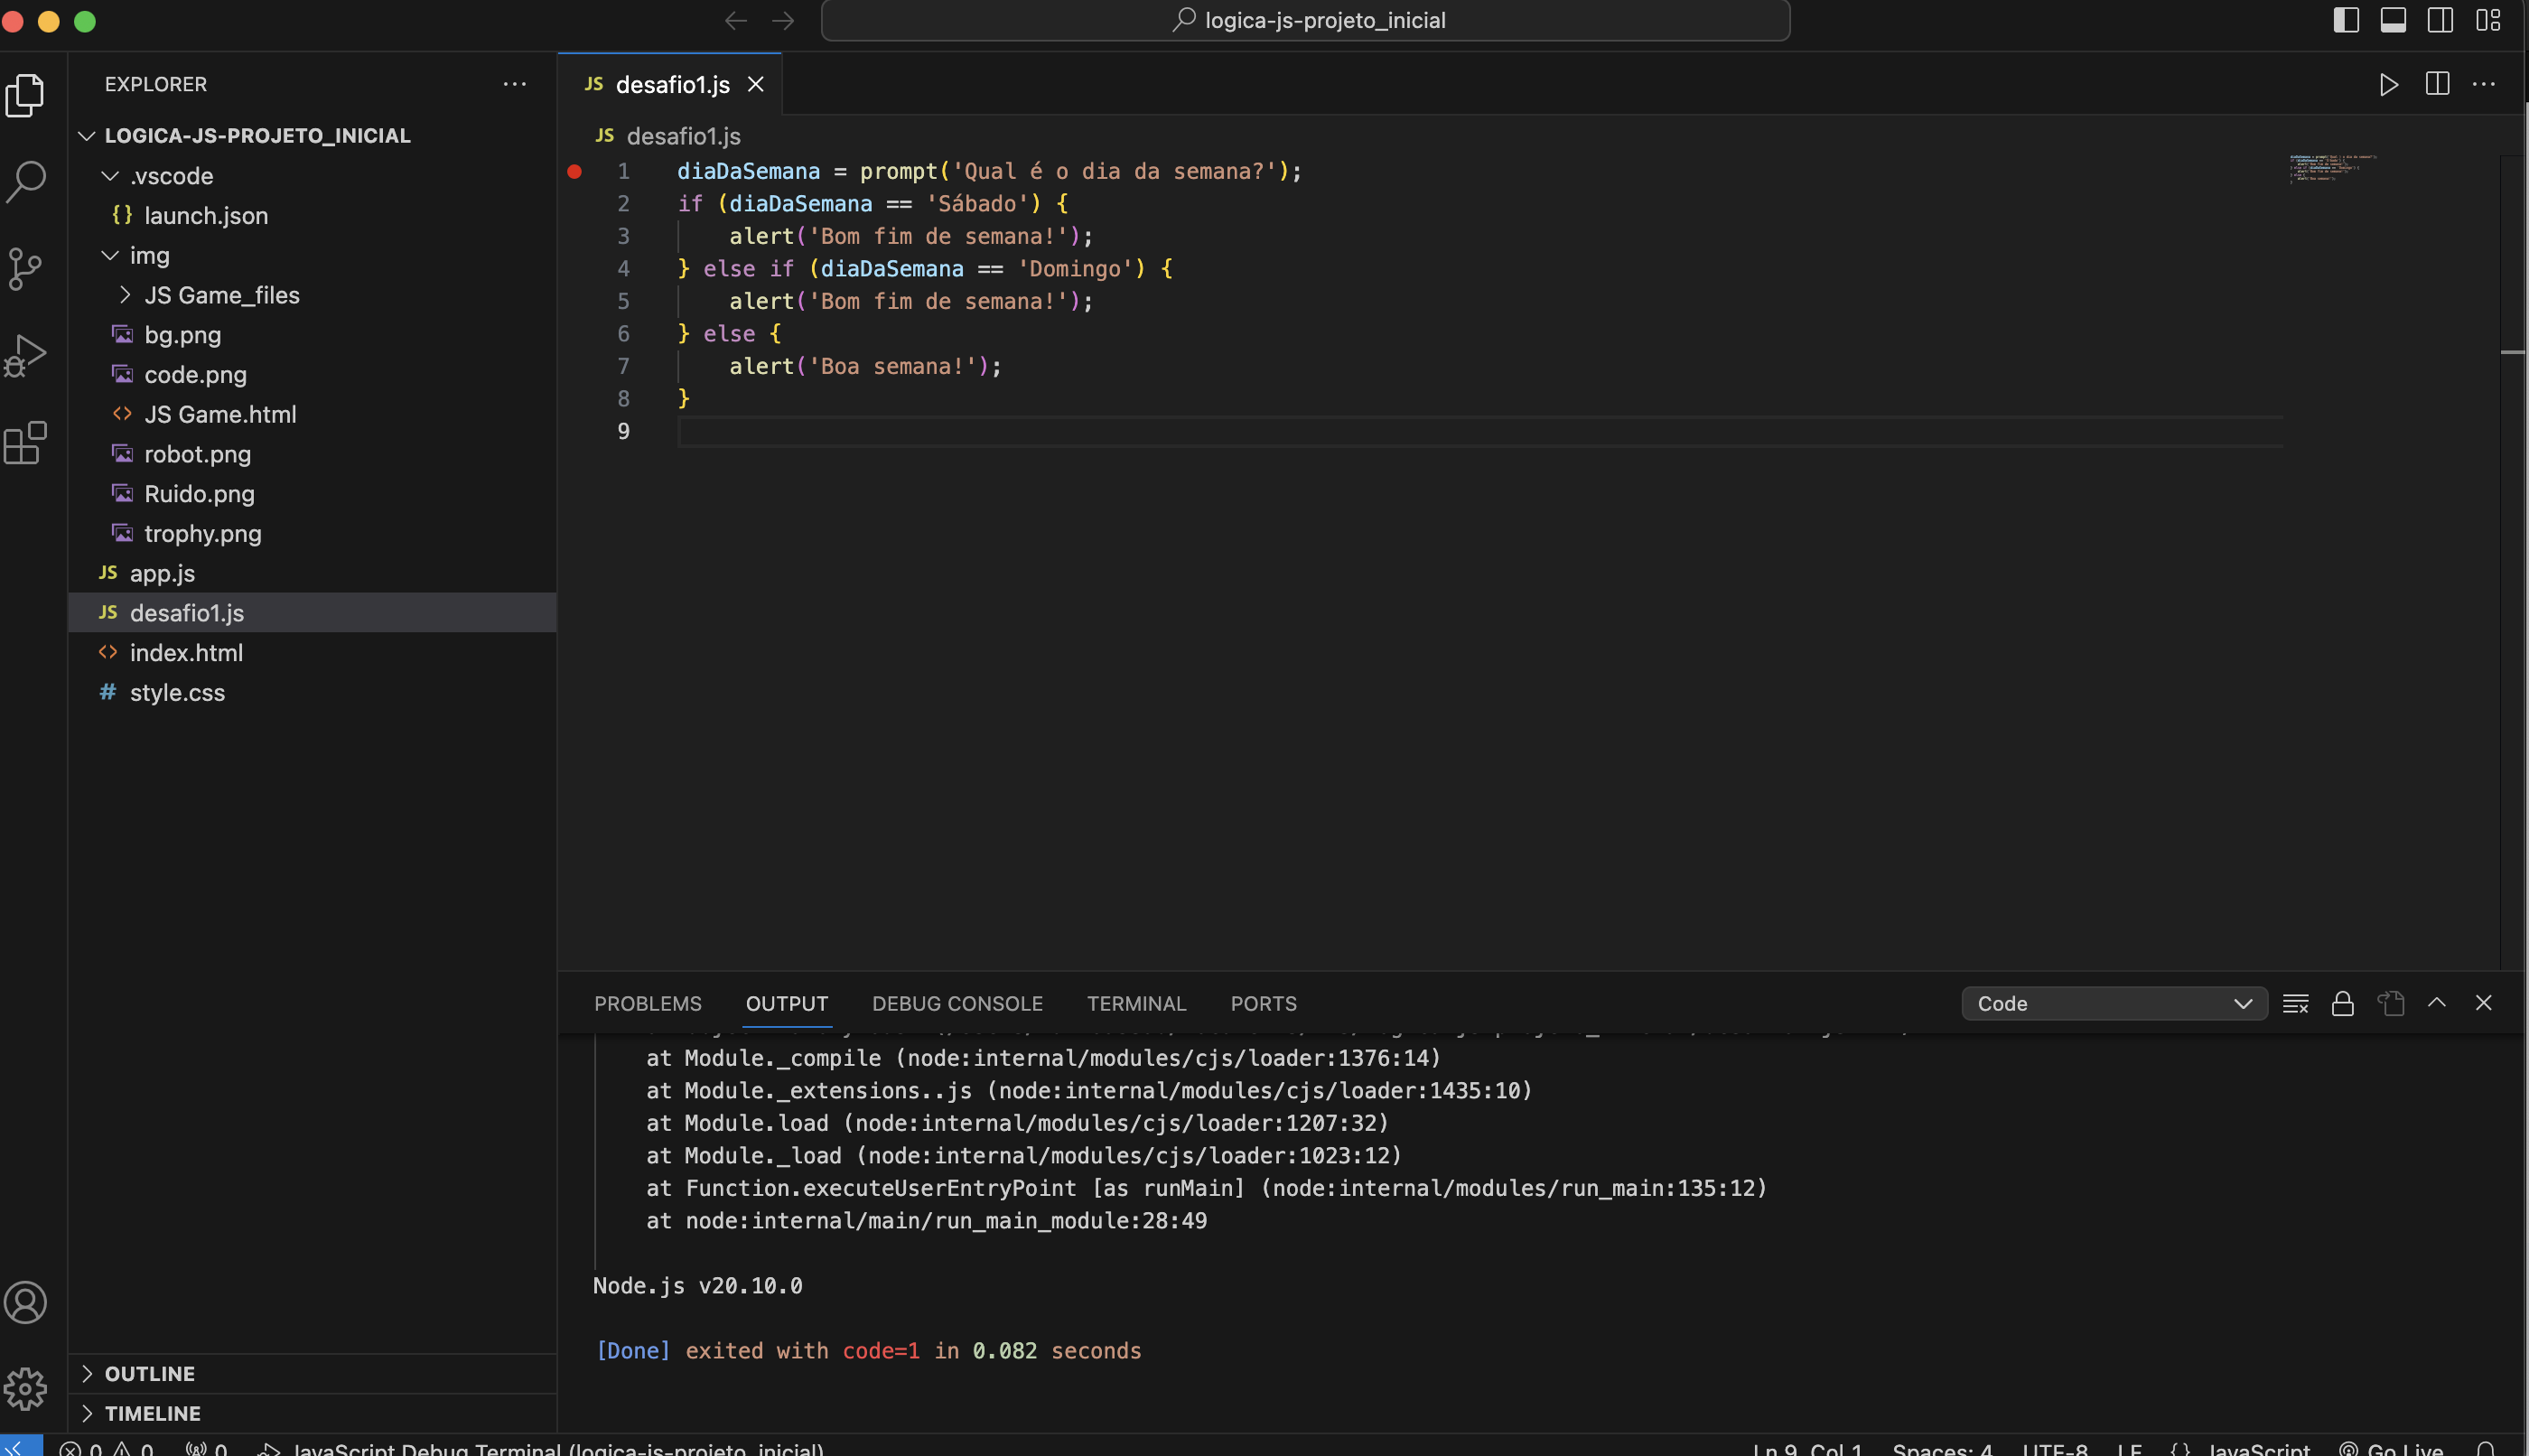The image size is (2529, 1456).
Task: Open the Run and Debug view
Action: pyautogui.click(x=25, y=355)
